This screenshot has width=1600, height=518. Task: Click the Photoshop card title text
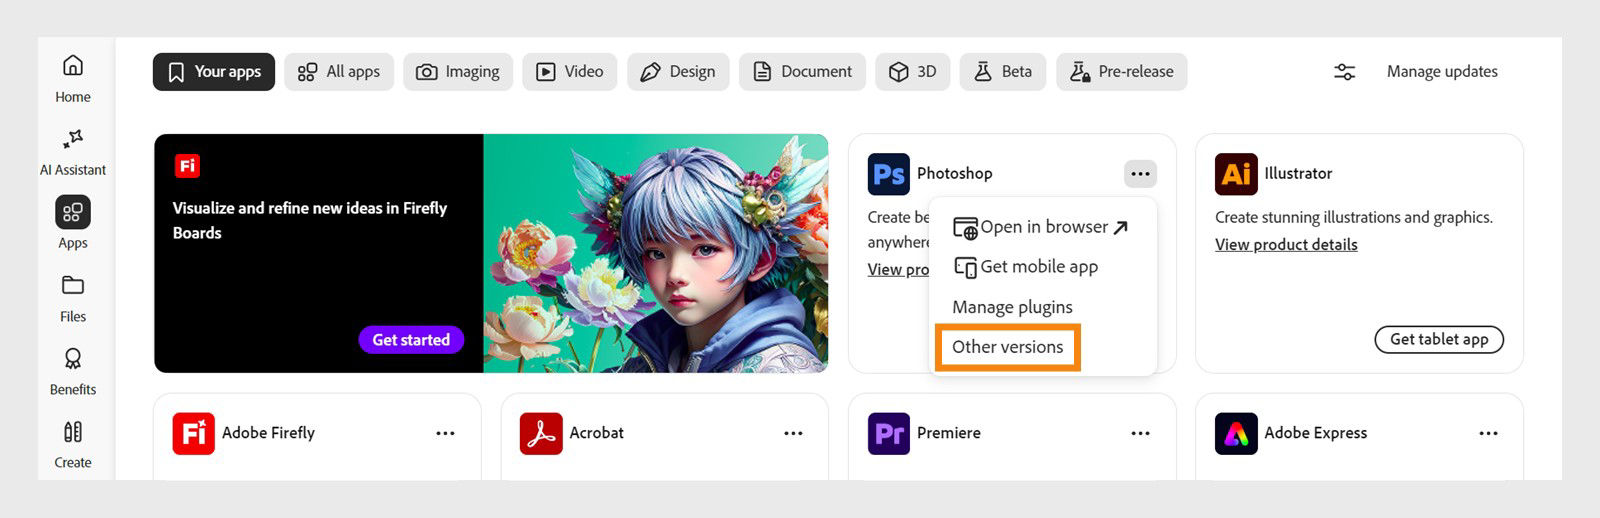(x=955, y=174)
